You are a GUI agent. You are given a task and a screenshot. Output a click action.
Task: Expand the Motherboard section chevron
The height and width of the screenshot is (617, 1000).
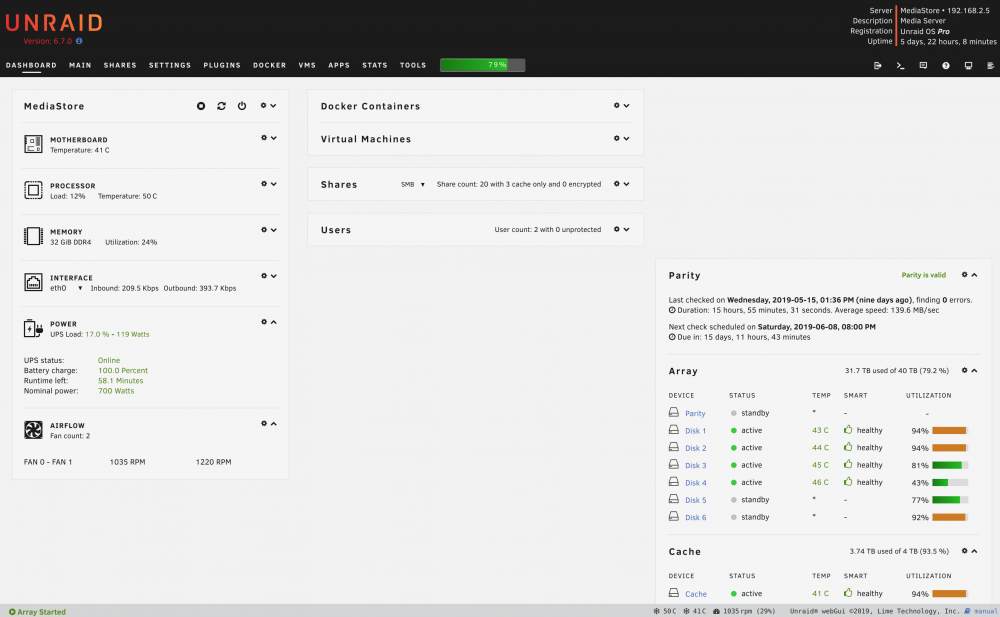click(x=274, y=138)
